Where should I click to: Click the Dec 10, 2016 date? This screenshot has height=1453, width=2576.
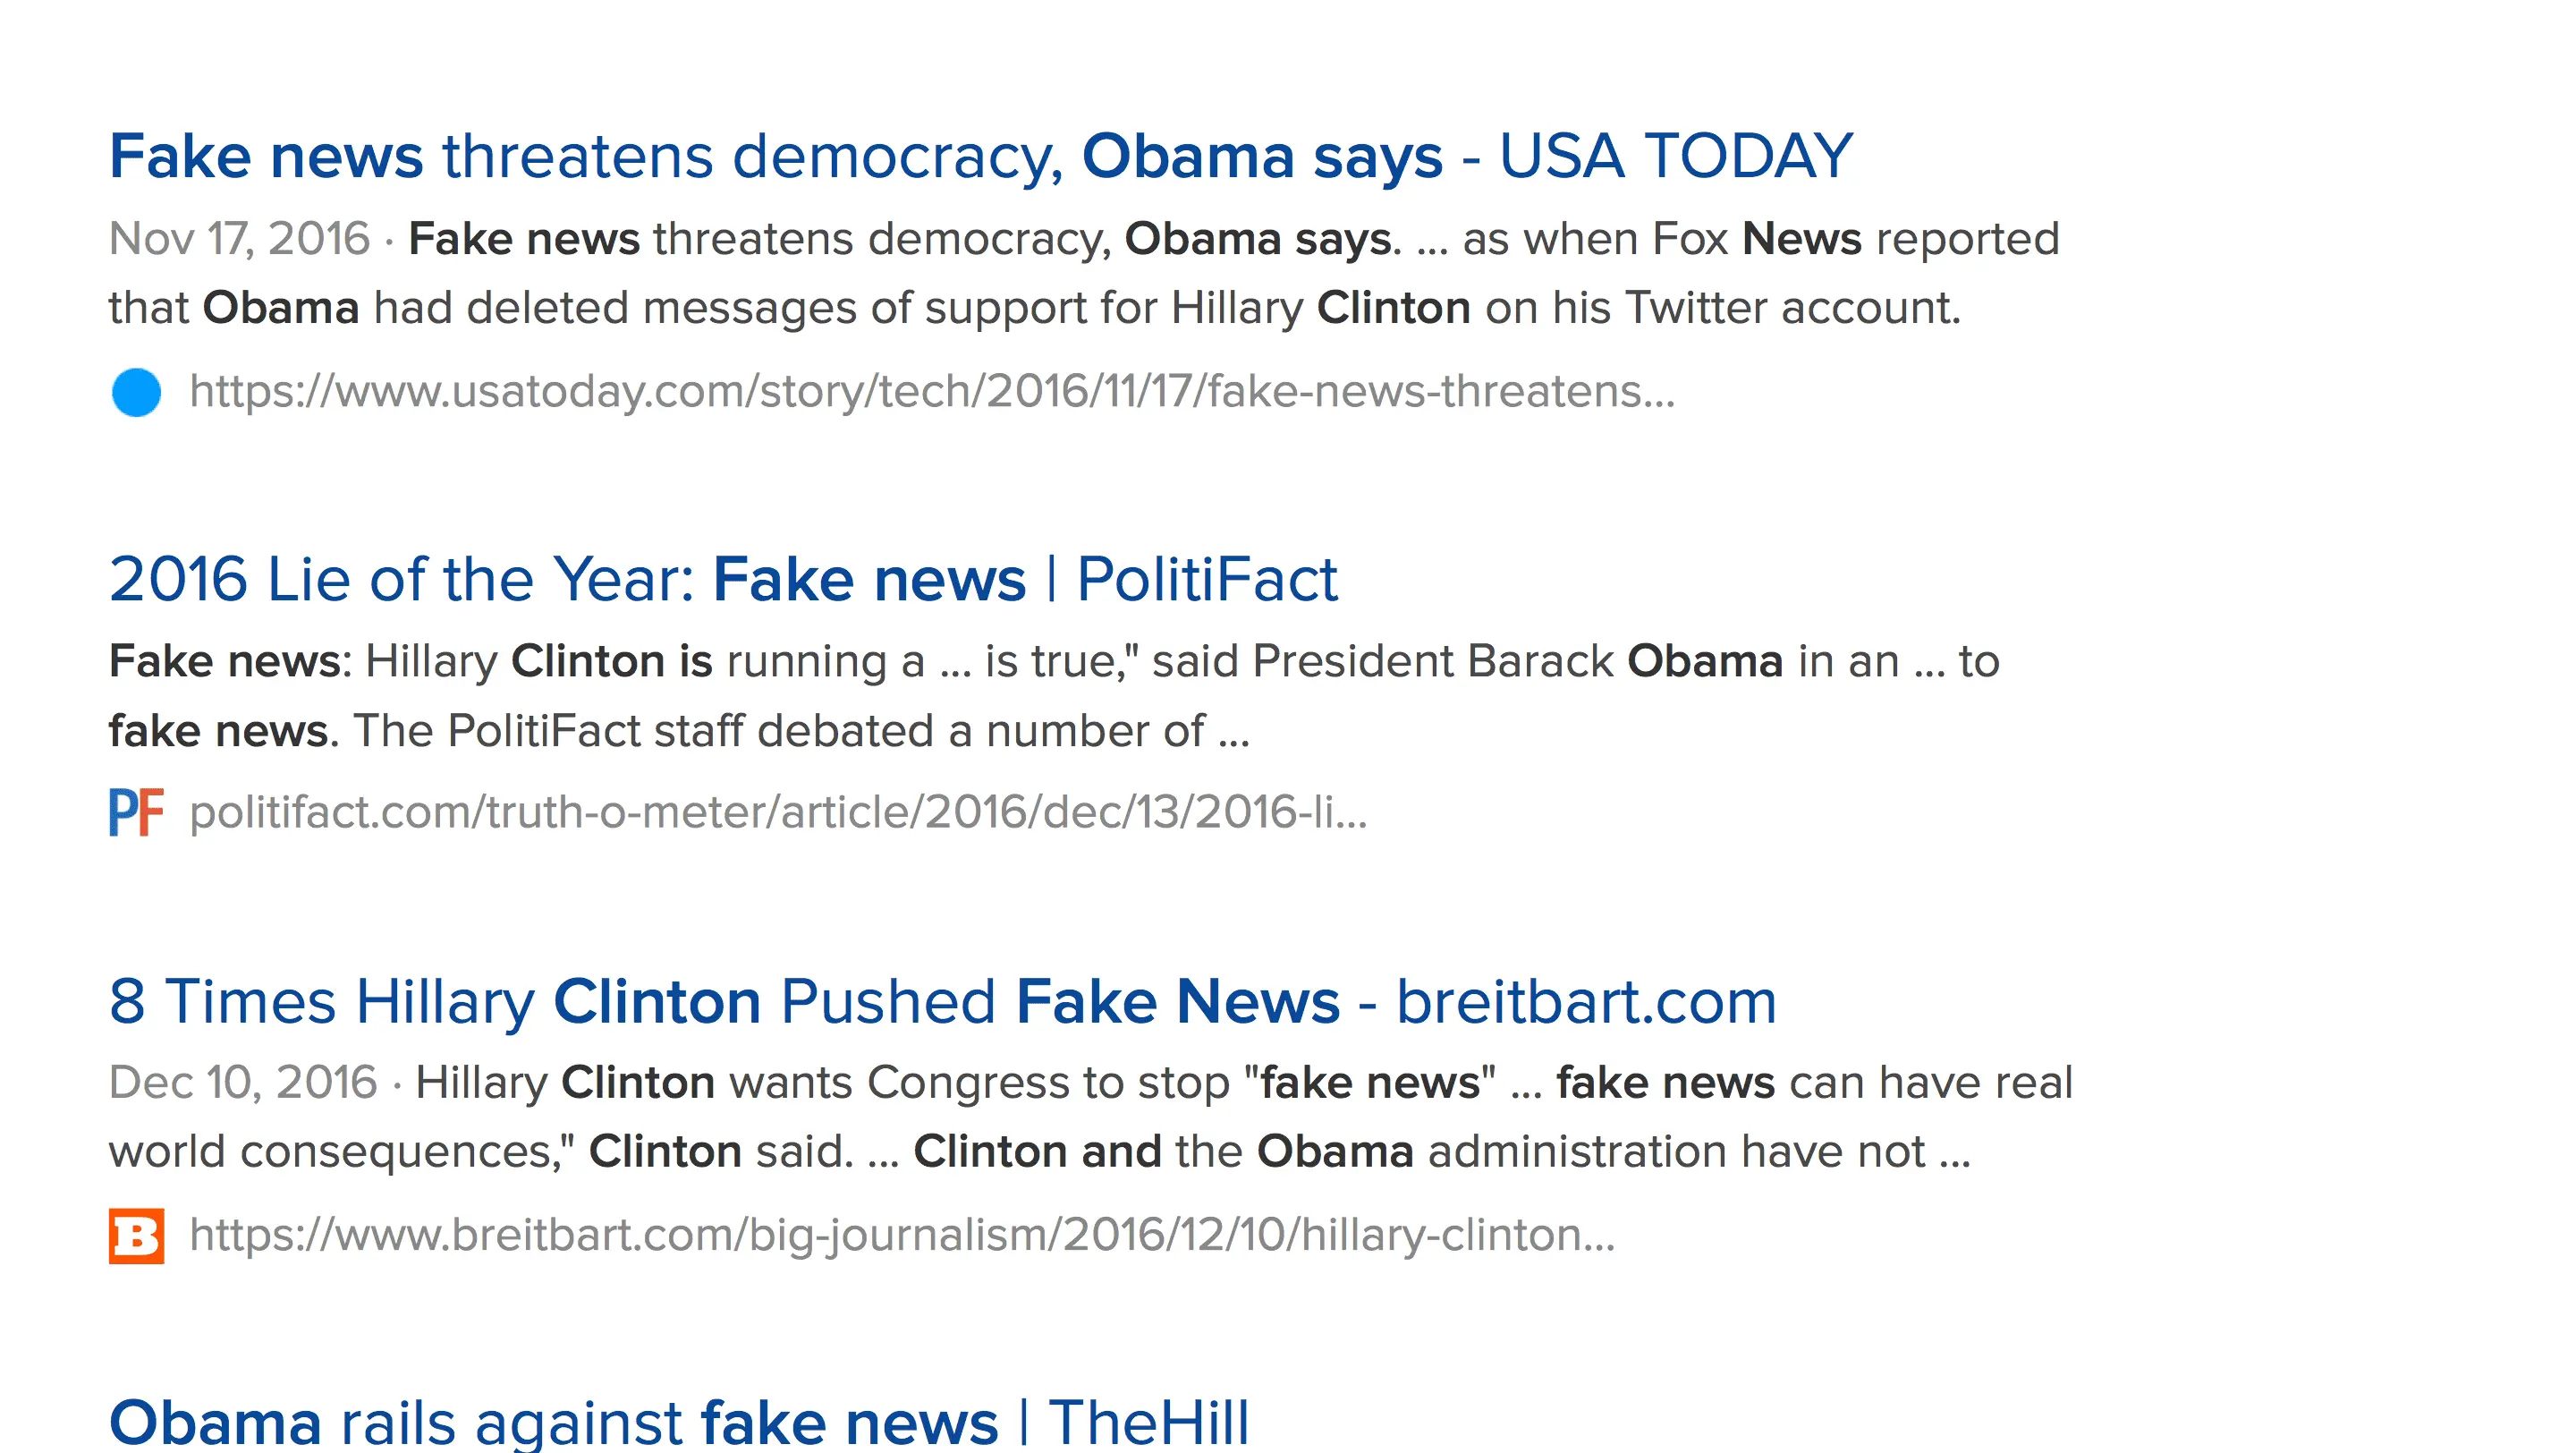[243, 1082]
